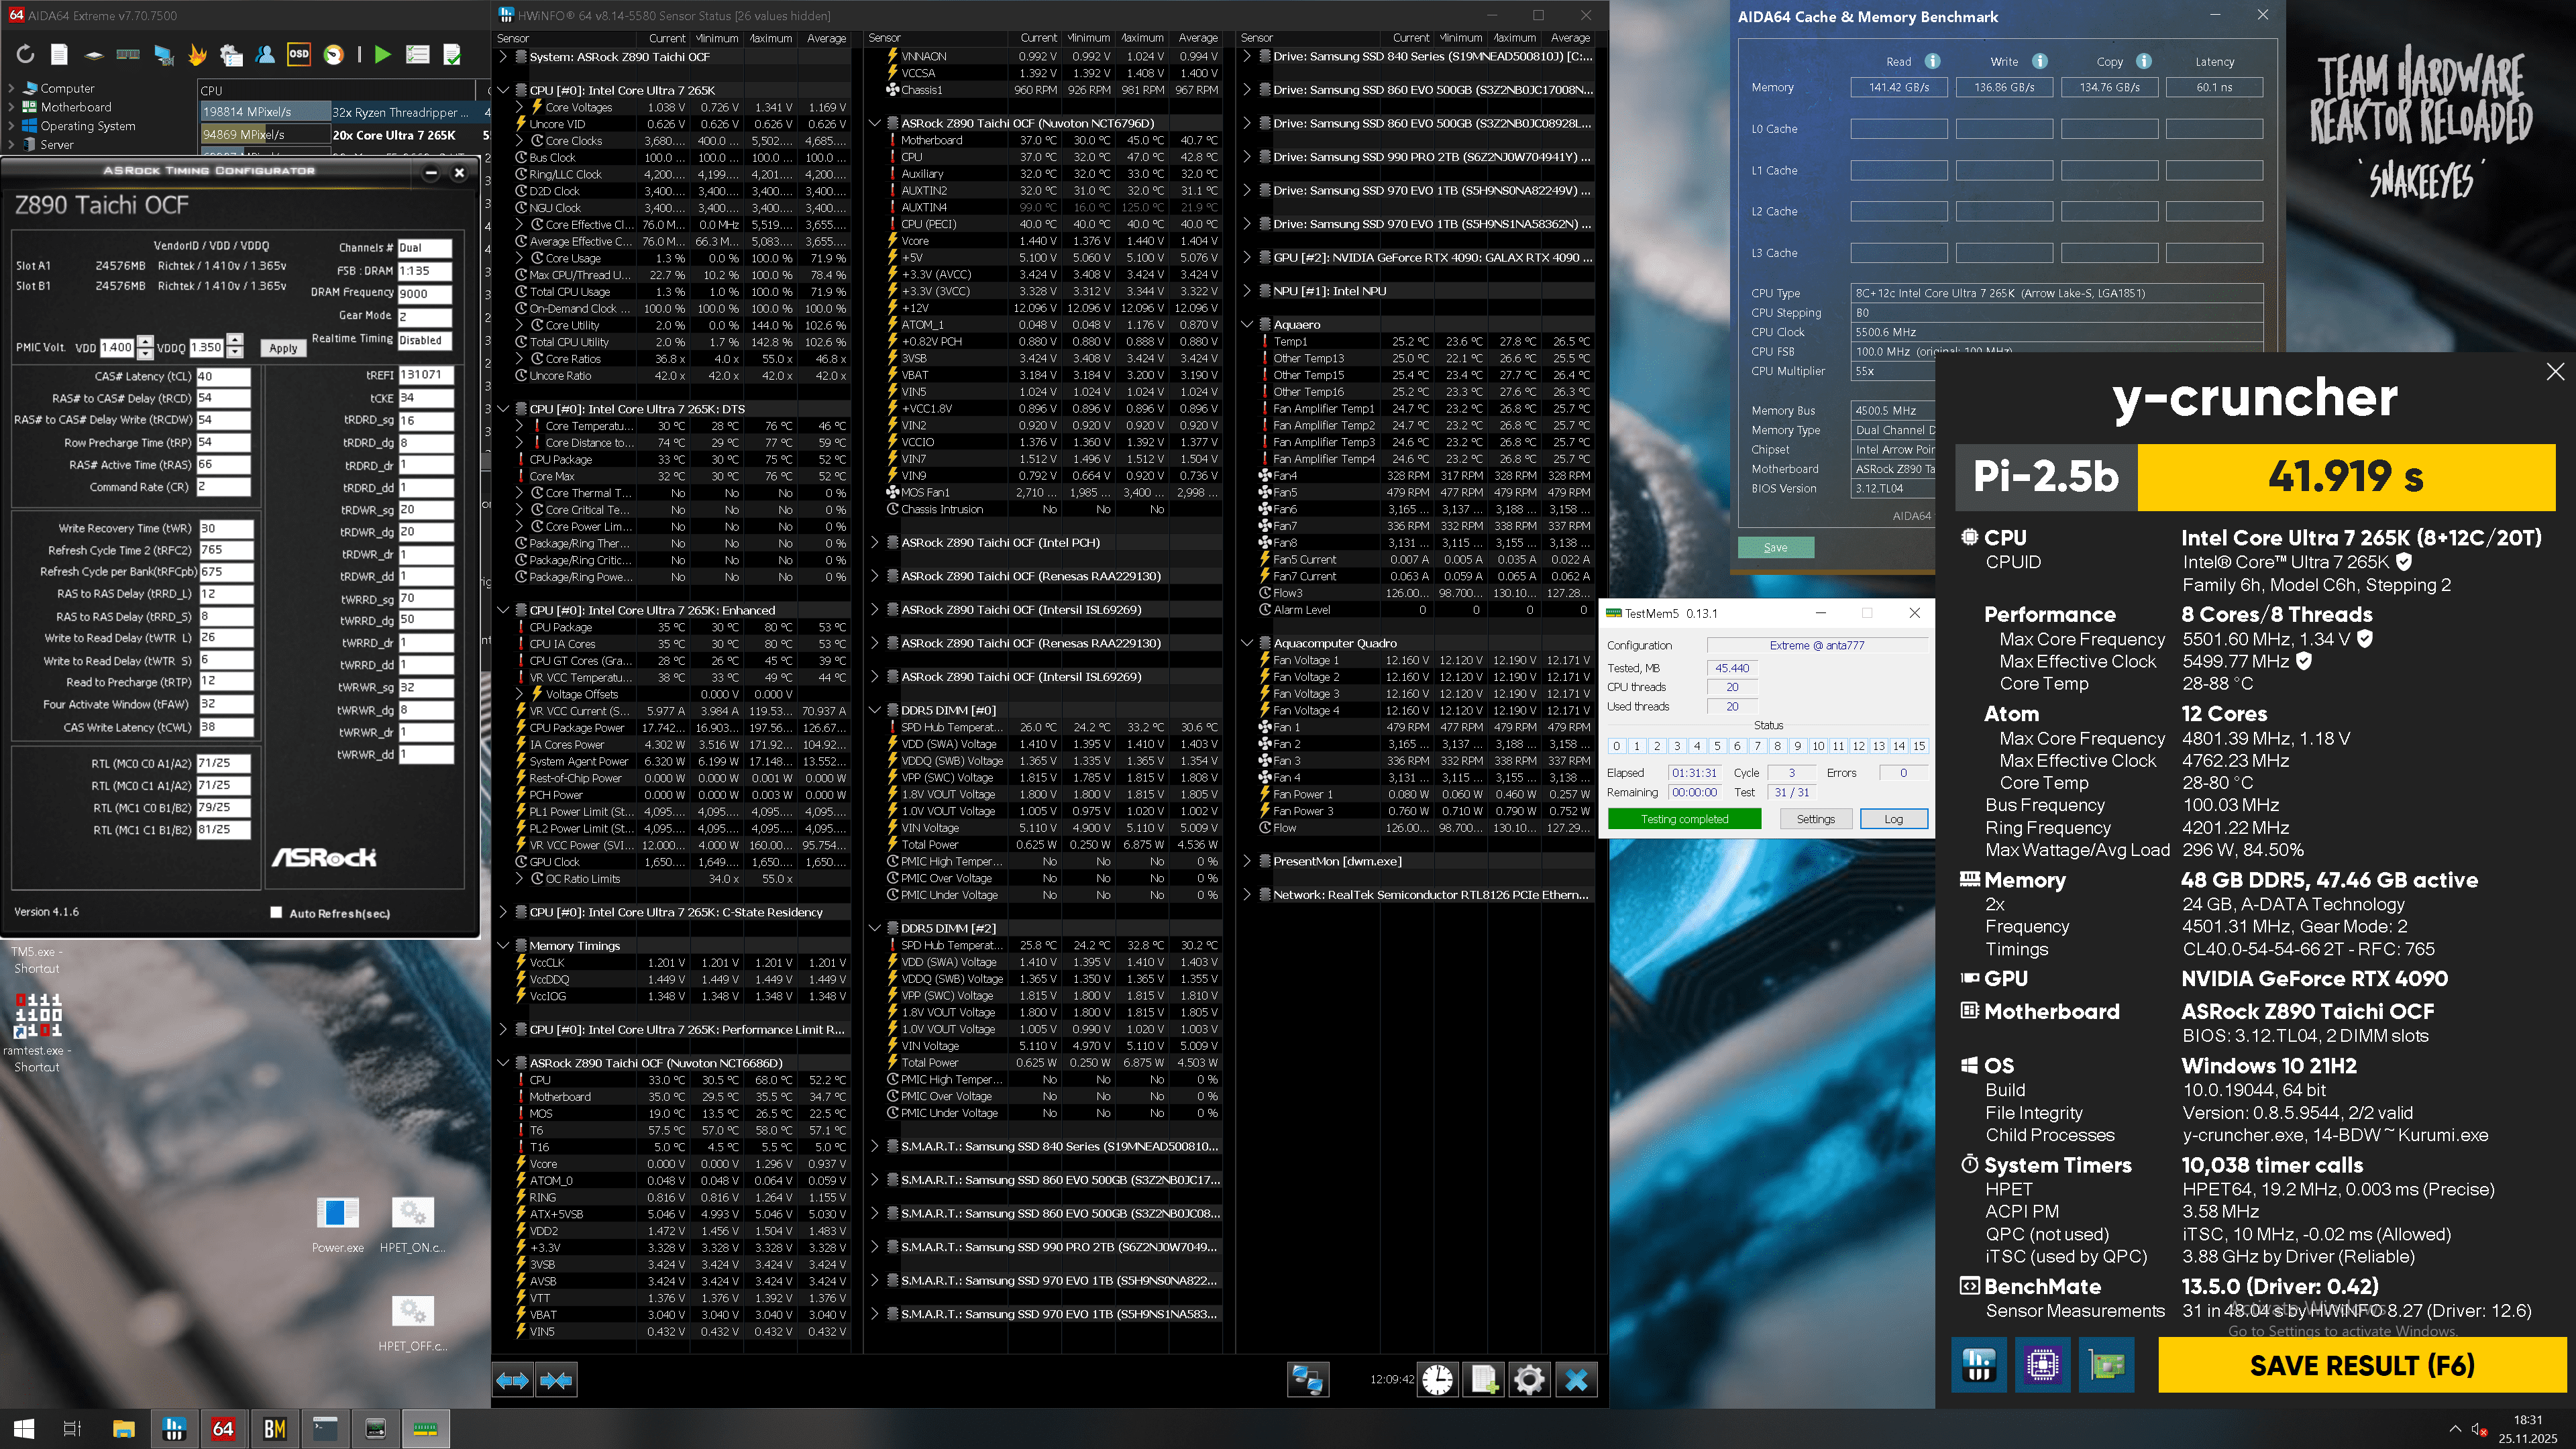Viewport: 2576px width, 1449px height.
Task: Click GPU-Z graphics card icon in BenchMate
Action: pyautogui.click(x=2106, y=1365)
